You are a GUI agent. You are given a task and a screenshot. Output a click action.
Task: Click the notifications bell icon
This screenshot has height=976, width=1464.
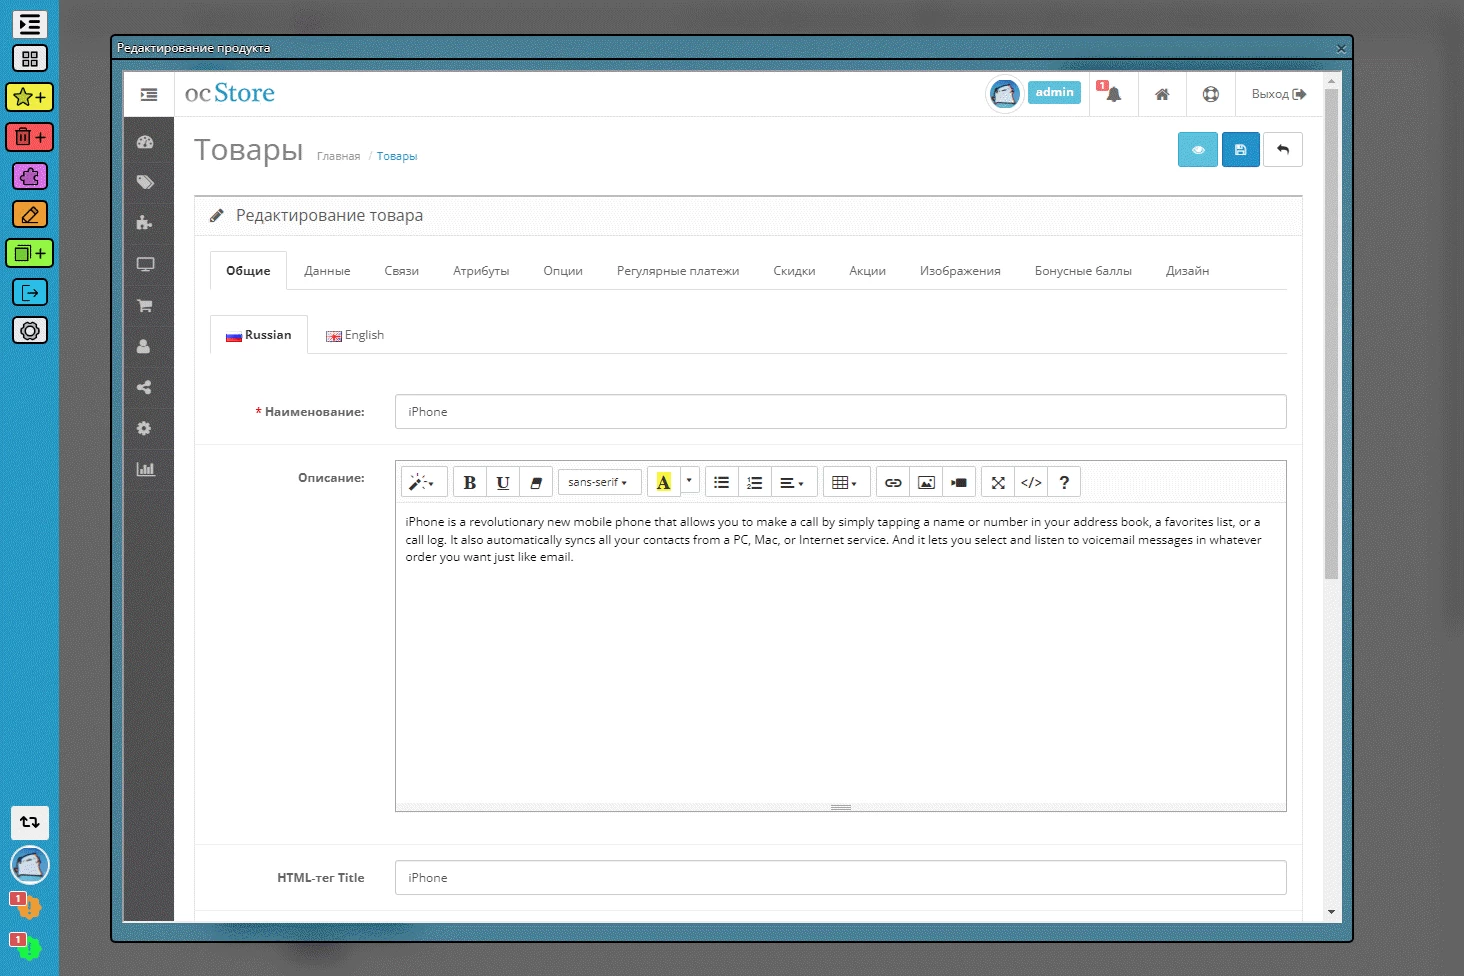tap(1113, 94)
